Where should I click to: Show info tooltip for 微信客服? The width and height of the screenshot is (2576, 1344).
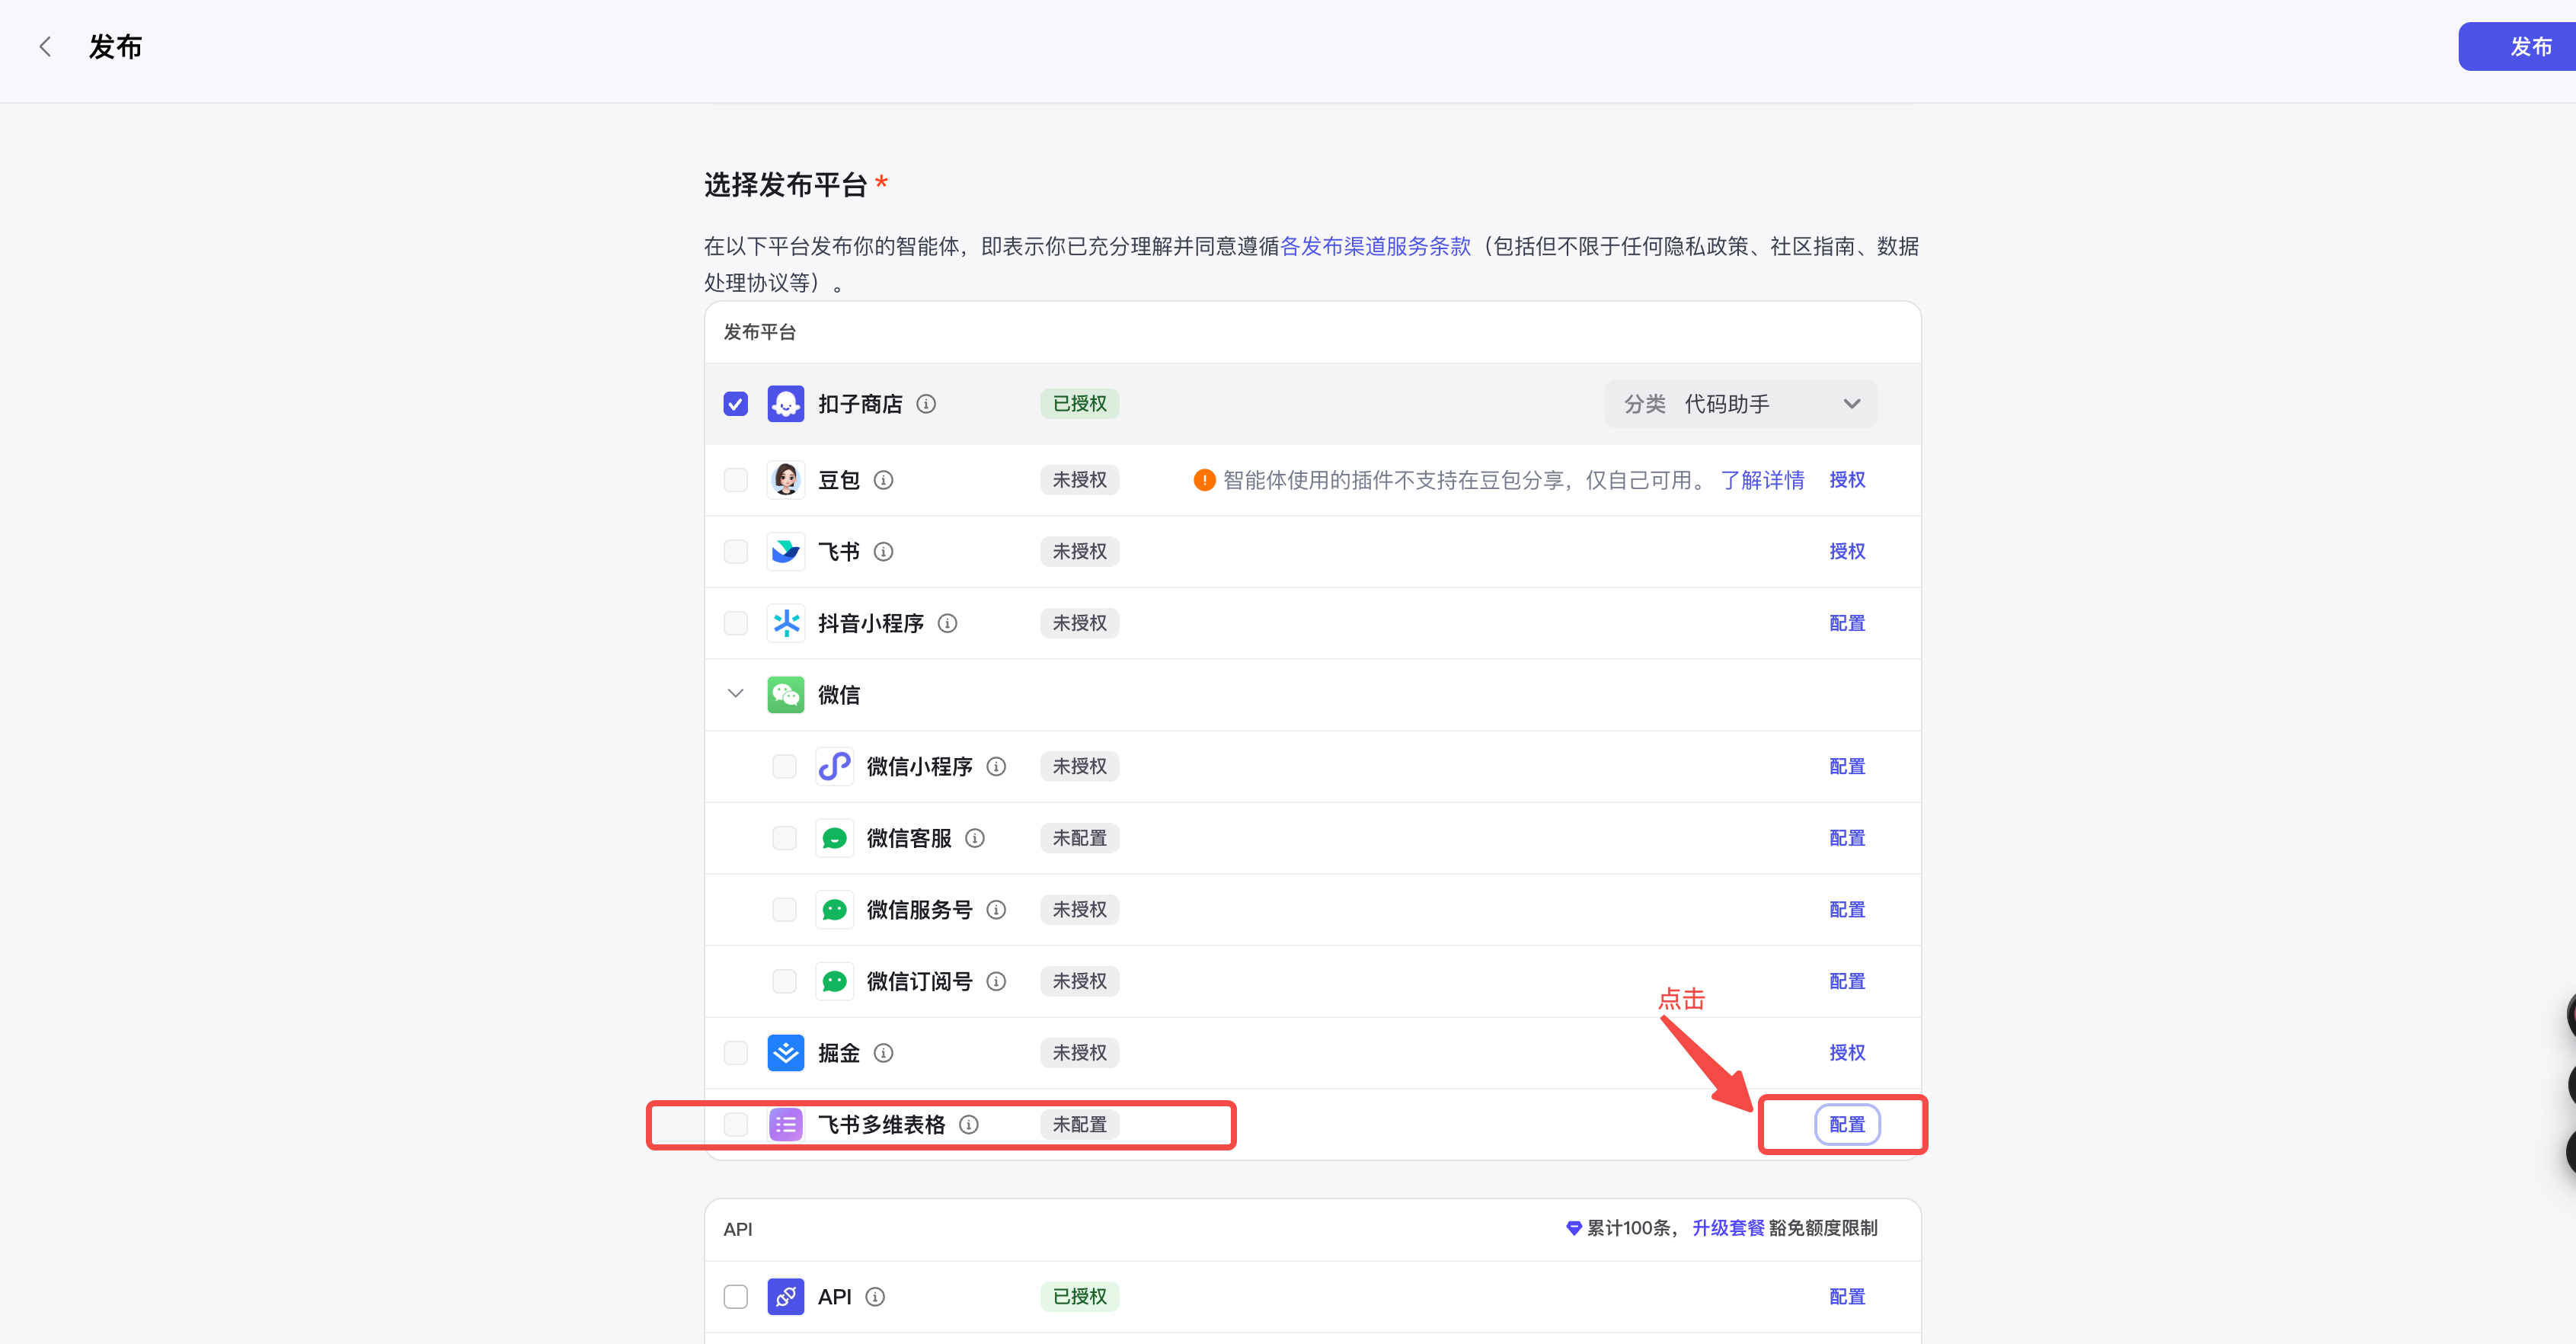975,838
